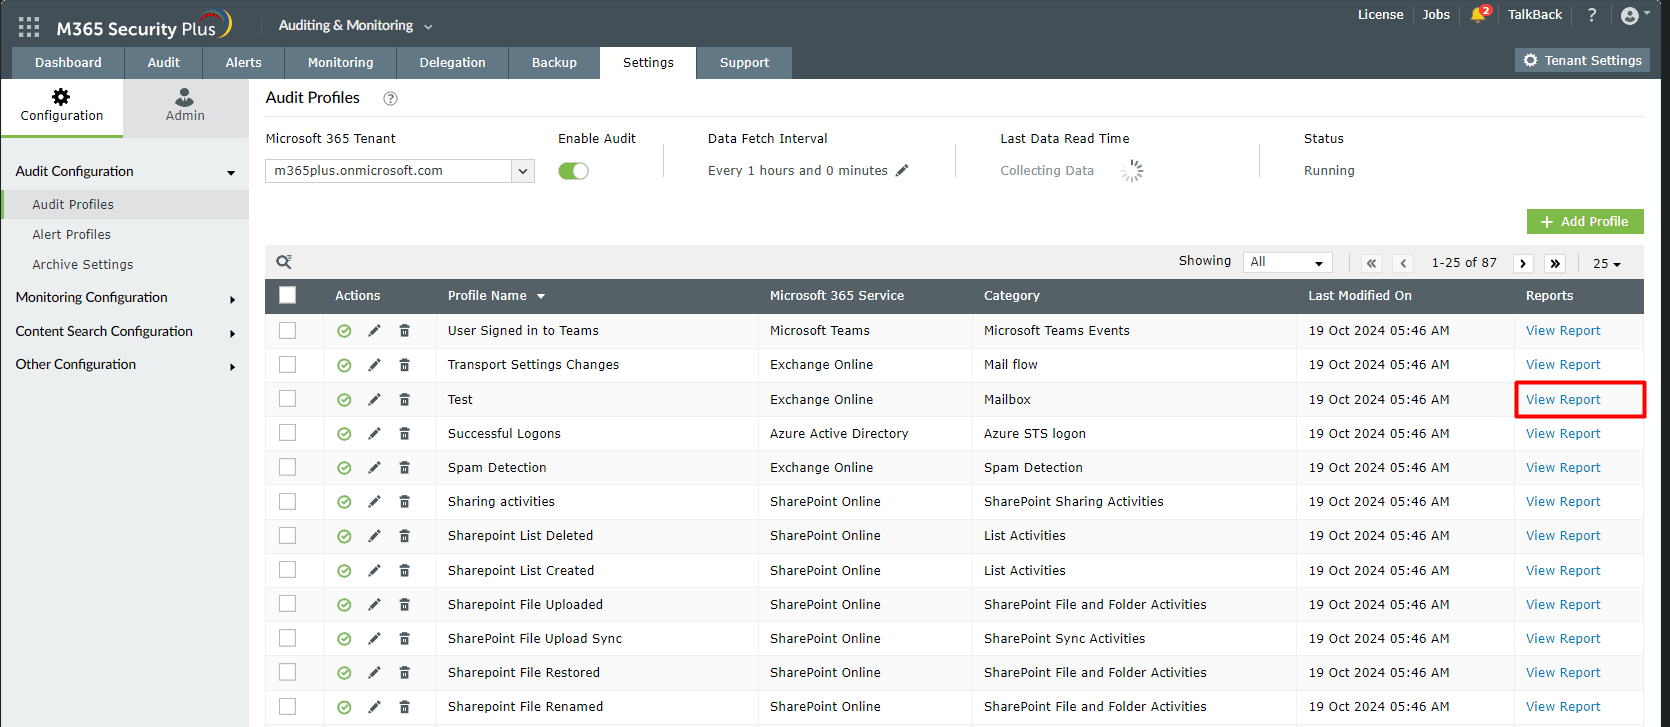Check the User Signed in to Teams row
1670x727 pixels.
click(288, 331)
